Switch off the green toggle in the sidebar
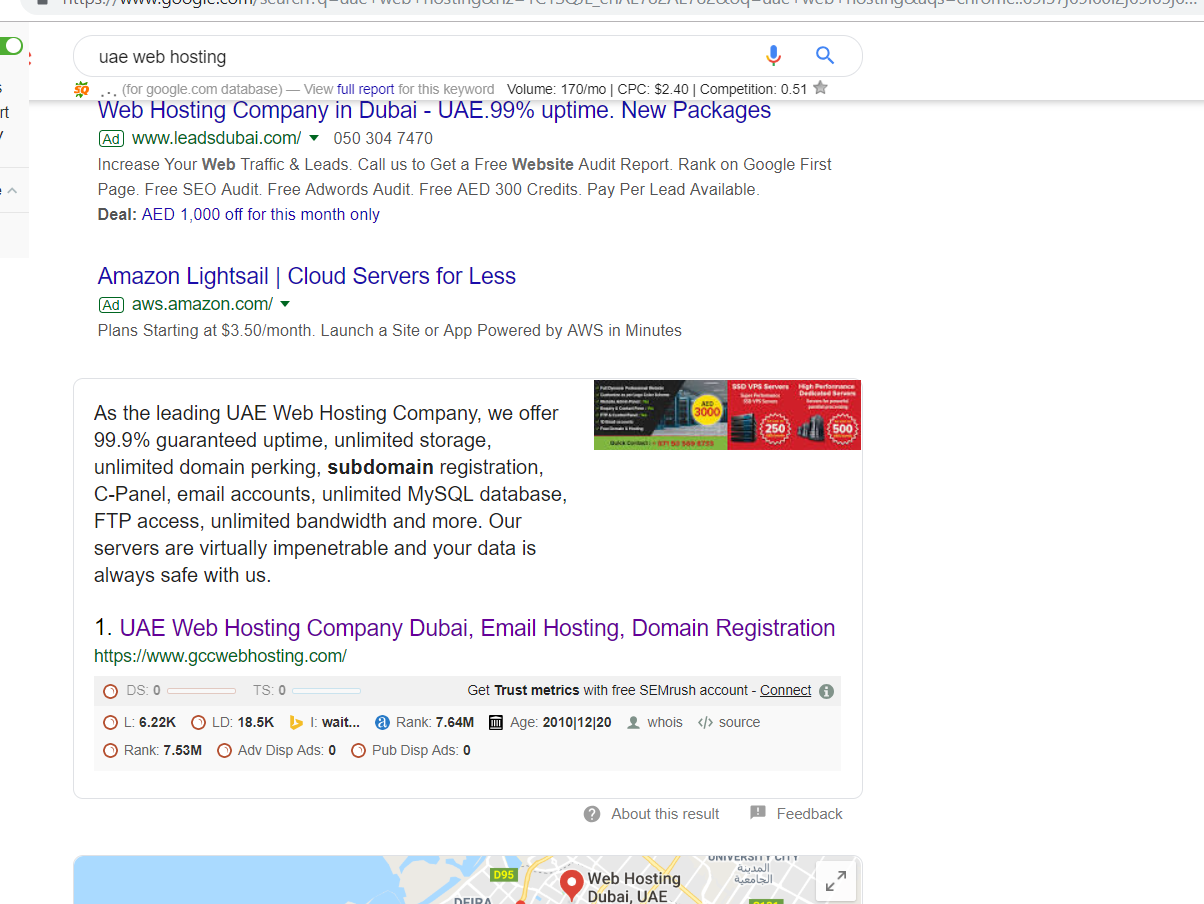The image size is (1204, 904). coord(11,46)
